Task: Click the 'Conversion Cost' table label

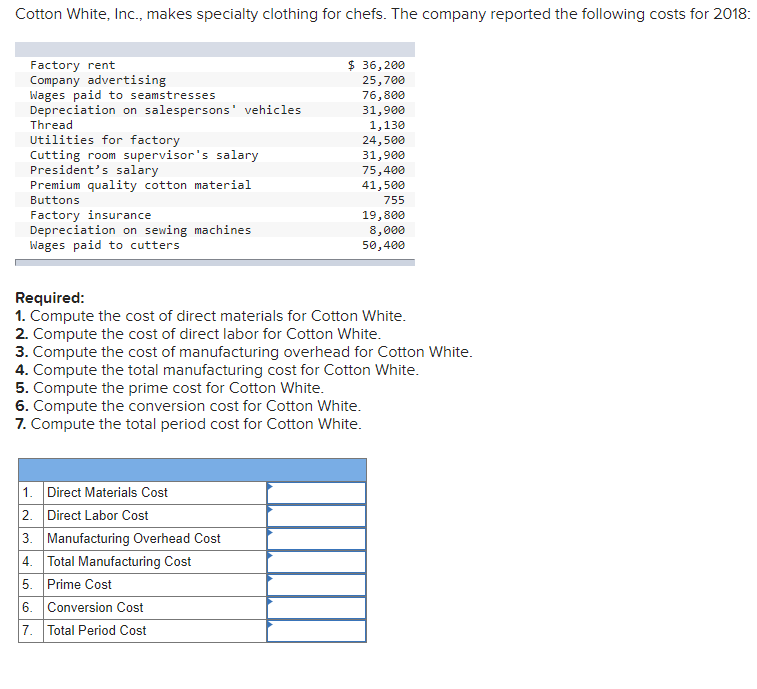Action: [95, 607]
